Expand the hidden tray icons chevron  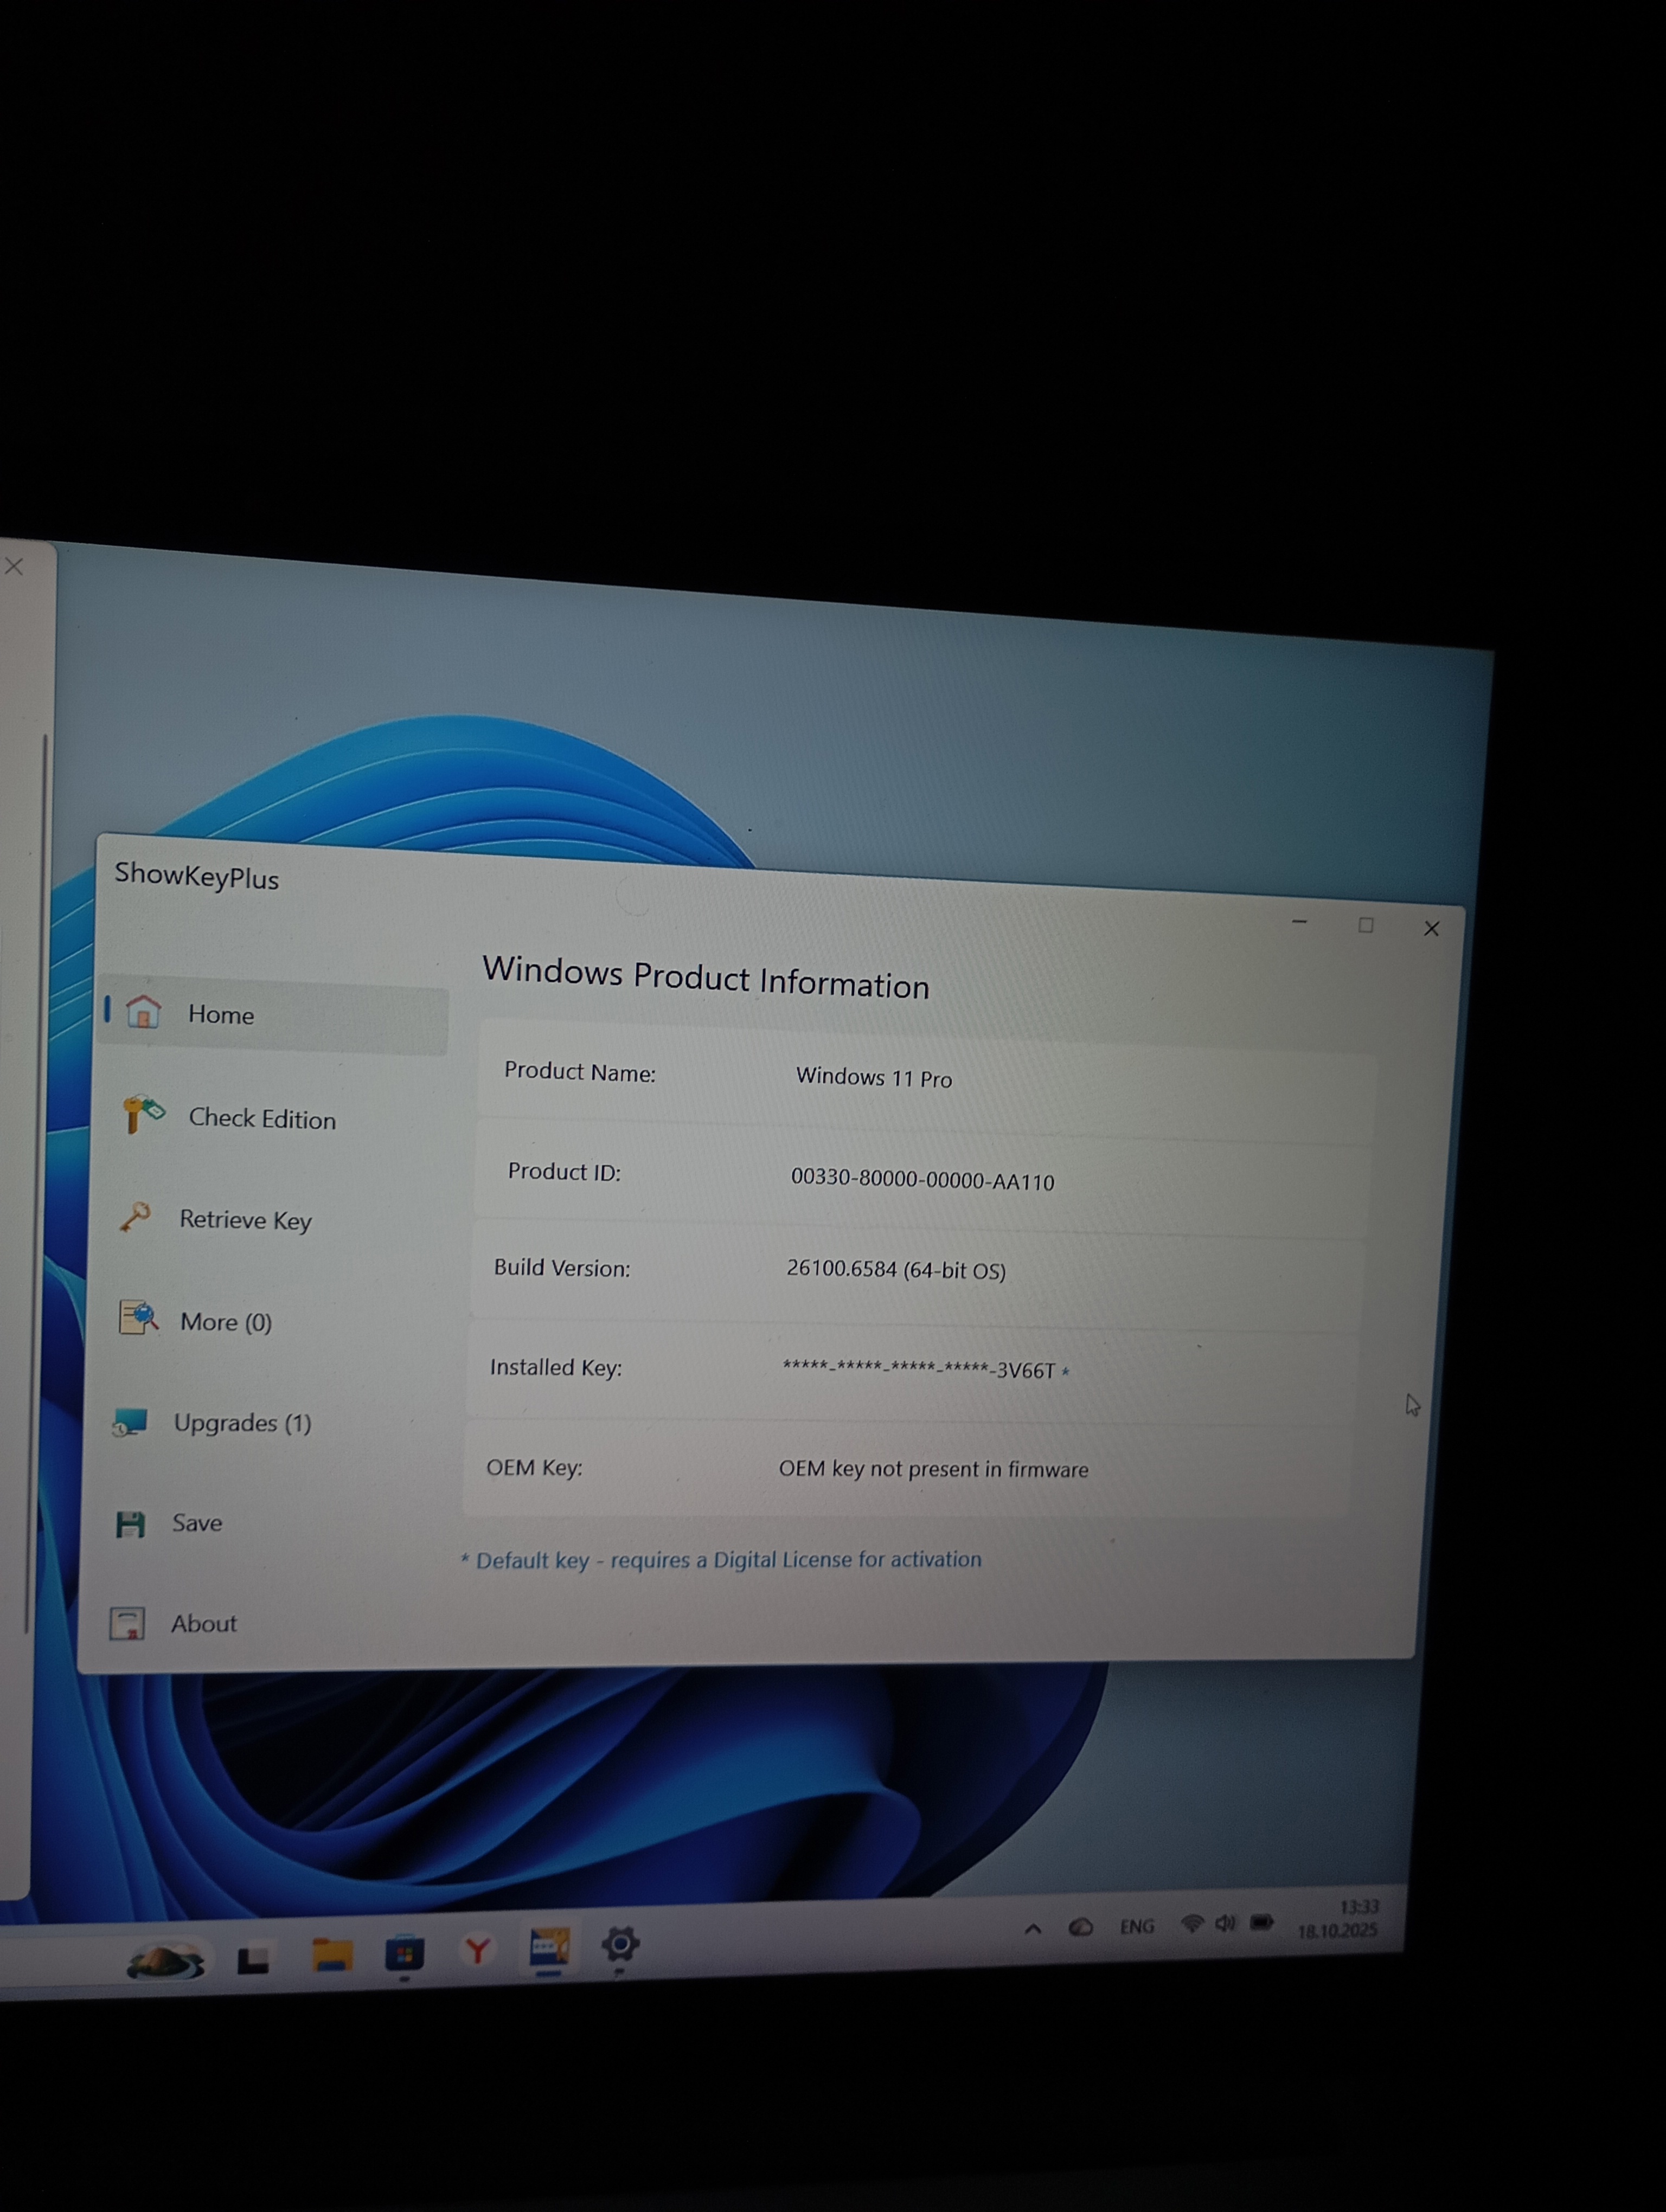point(1033,1929)
